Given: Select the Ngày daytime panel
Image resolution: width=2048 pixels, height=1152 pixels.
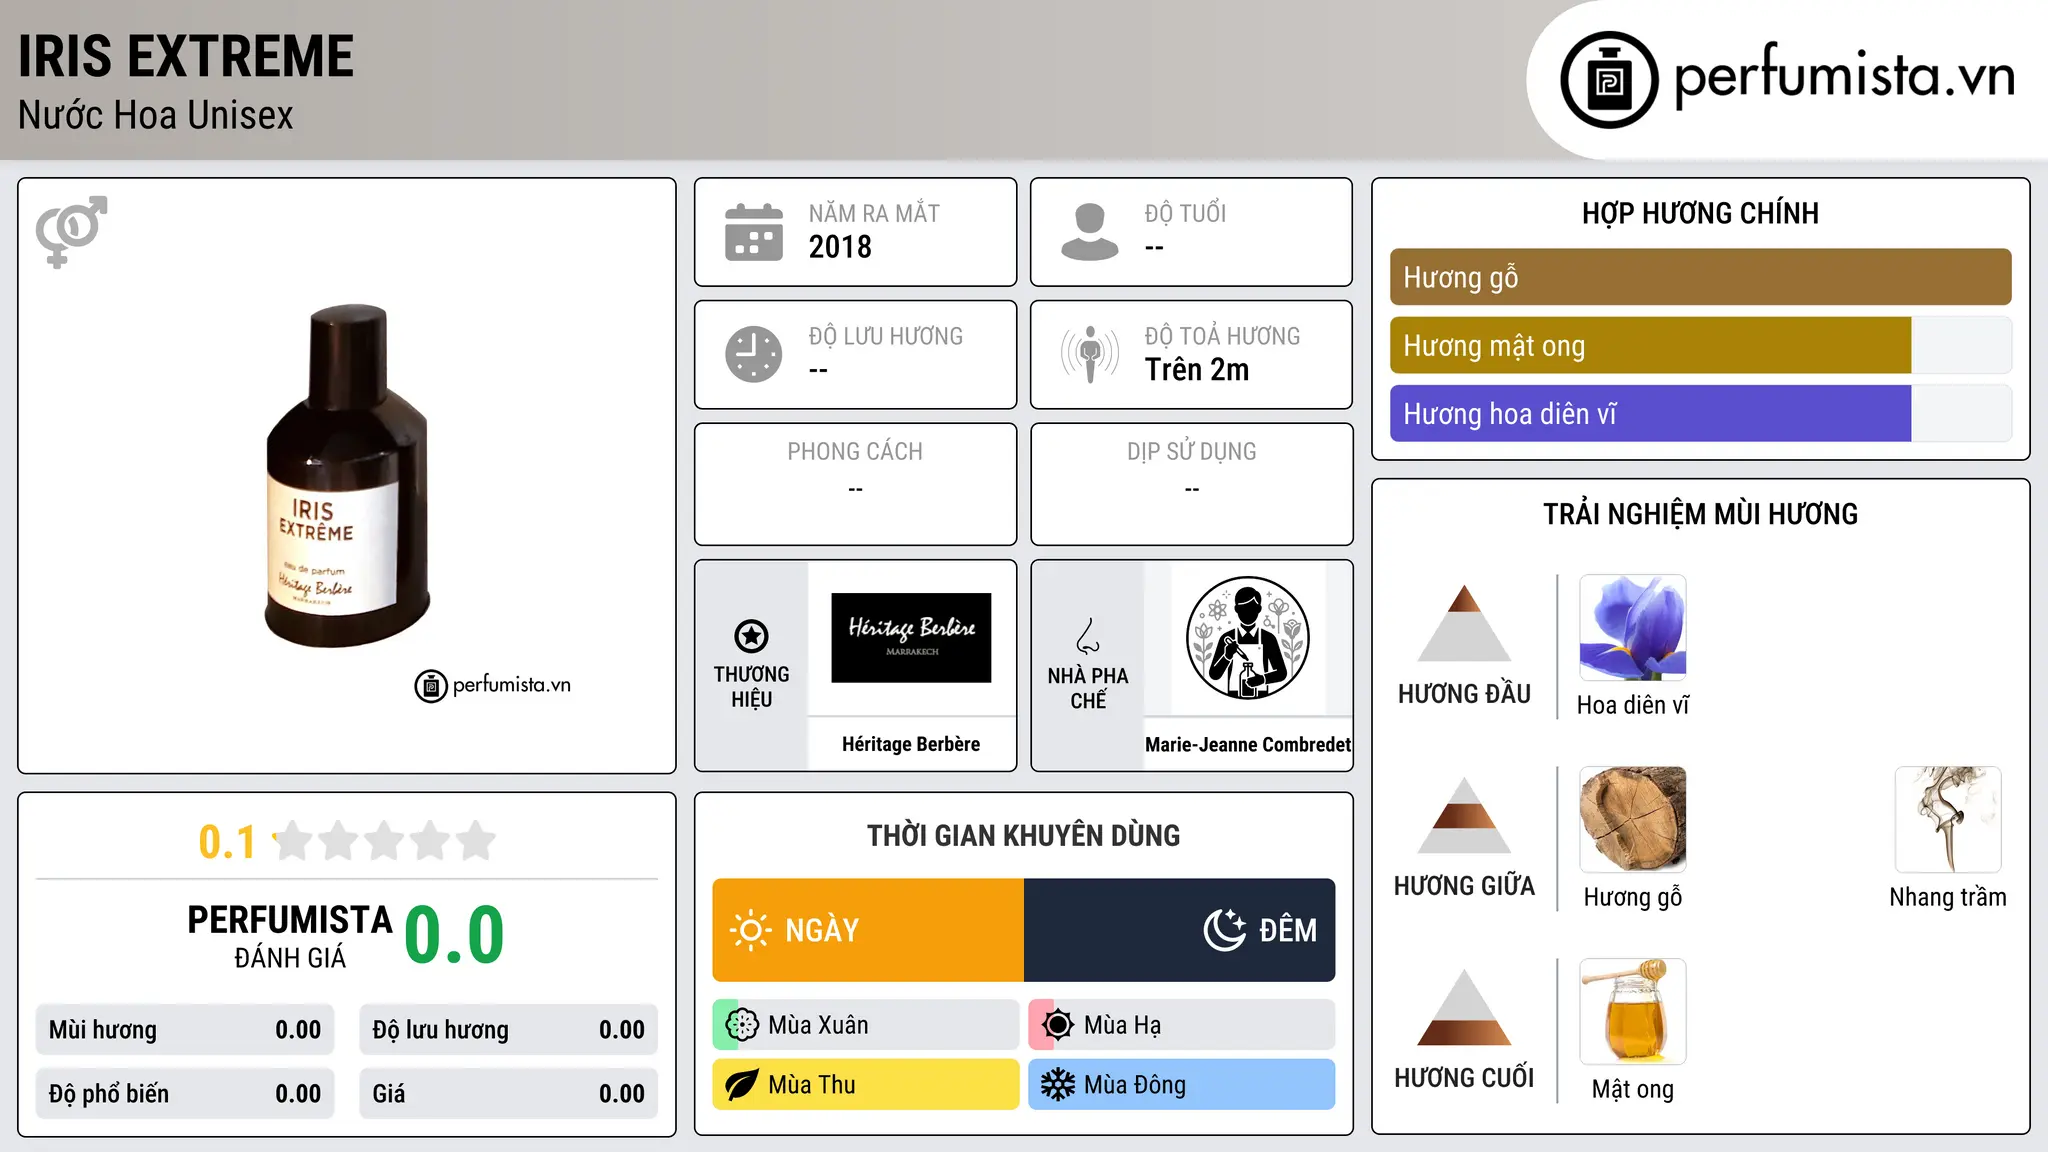Looking at the screenshot, I should pos(868,930).
